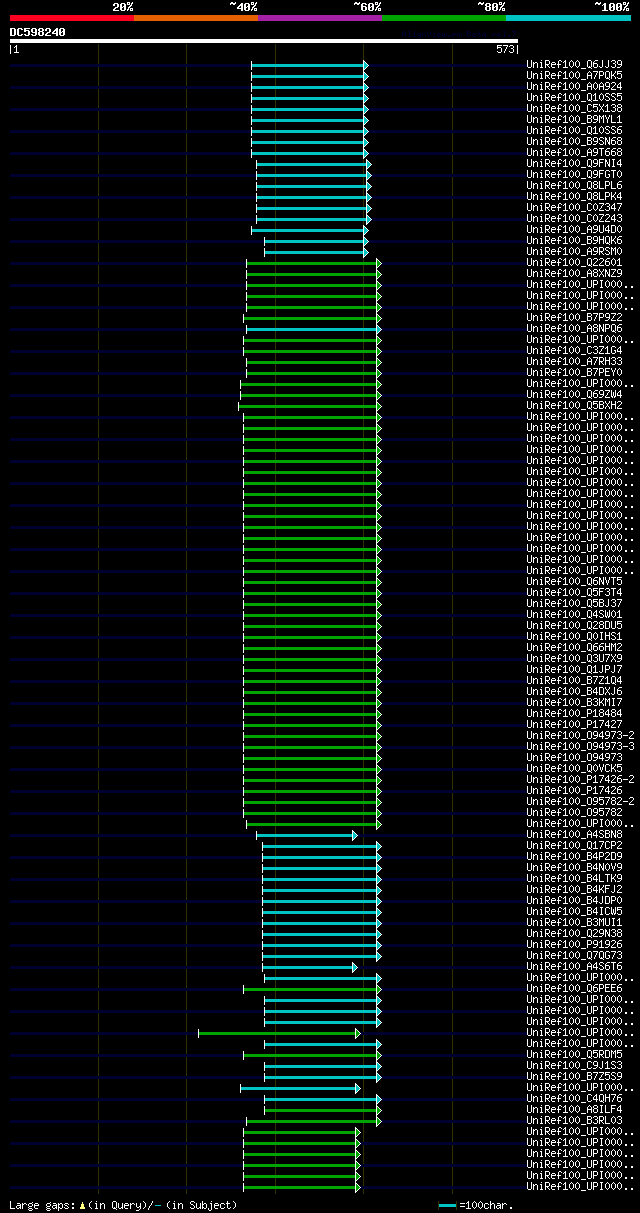Select the UniRef100_Q9FNI4 label
640x1213 pixels.
[574, 163]
